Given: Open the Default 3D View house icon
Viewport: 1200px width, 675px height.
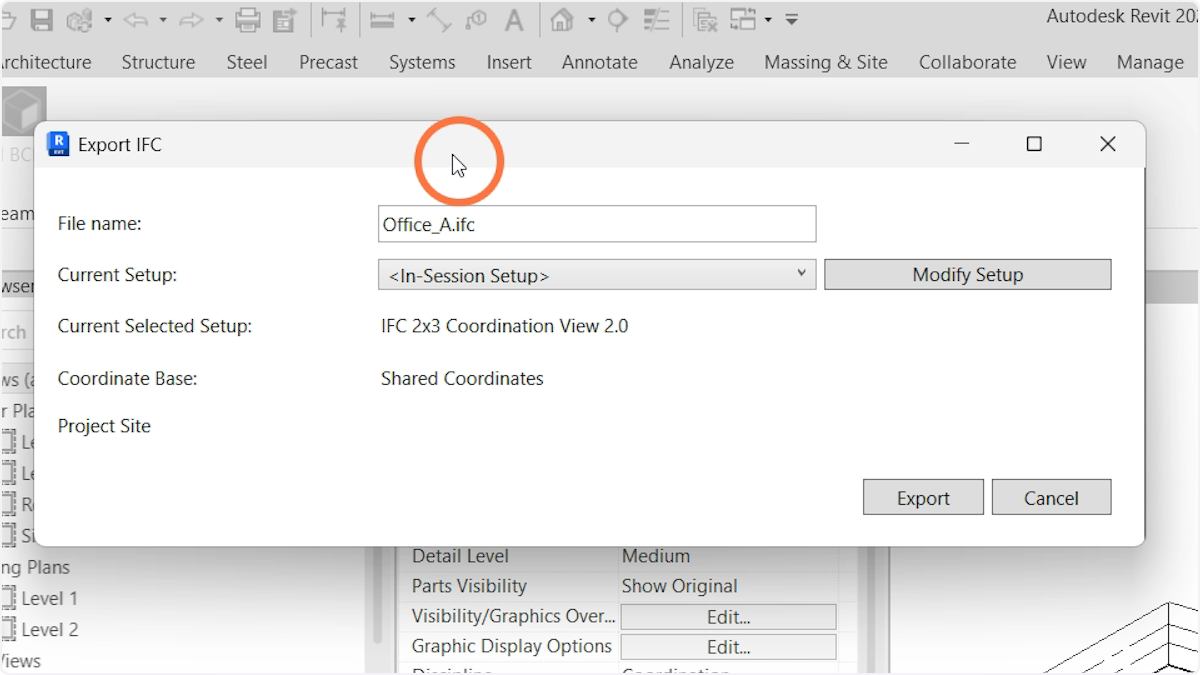Looking at the screenshot, I should (x=563, y=19).
